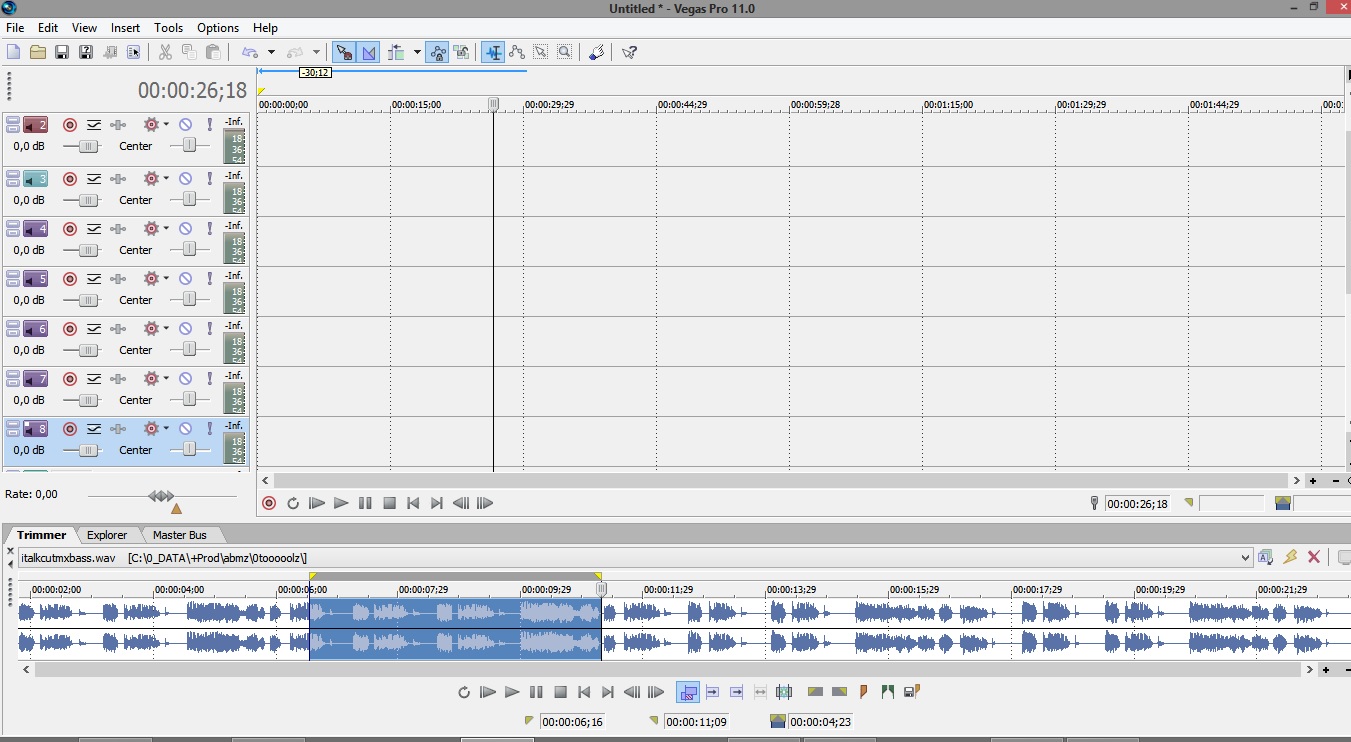This screenshot has height=742, width=1351.
Task: Click the Trimmer selection start field 00:00:06;16
Action: 572,722
